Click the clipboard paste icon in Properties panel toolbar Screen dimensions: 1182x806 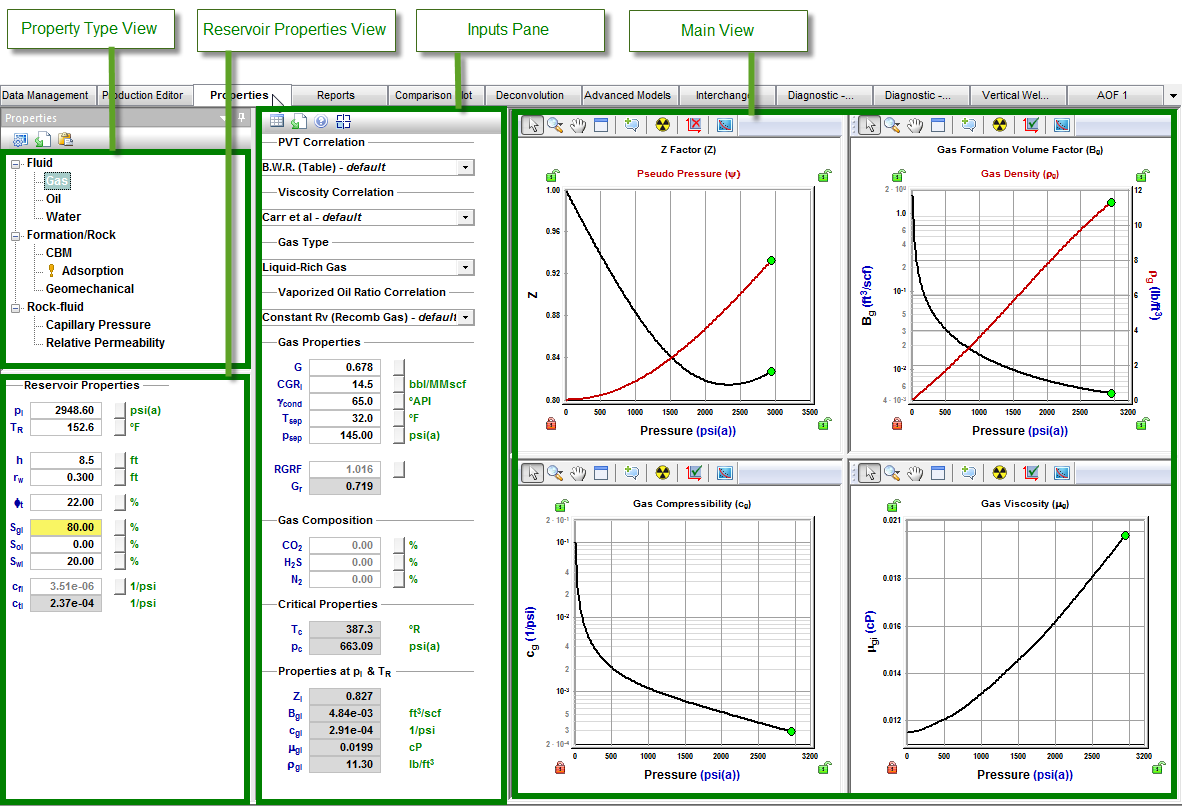point(65,140)
